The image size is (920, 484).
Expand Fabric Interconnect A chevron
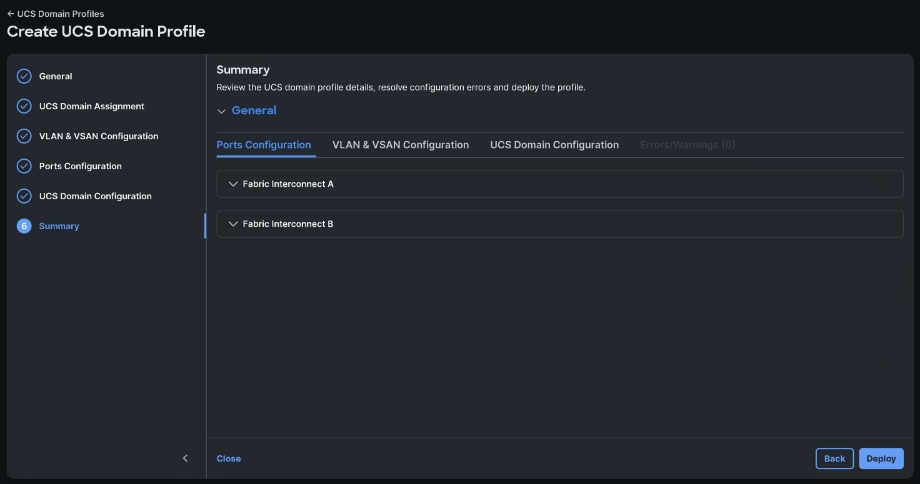point(233,184)
